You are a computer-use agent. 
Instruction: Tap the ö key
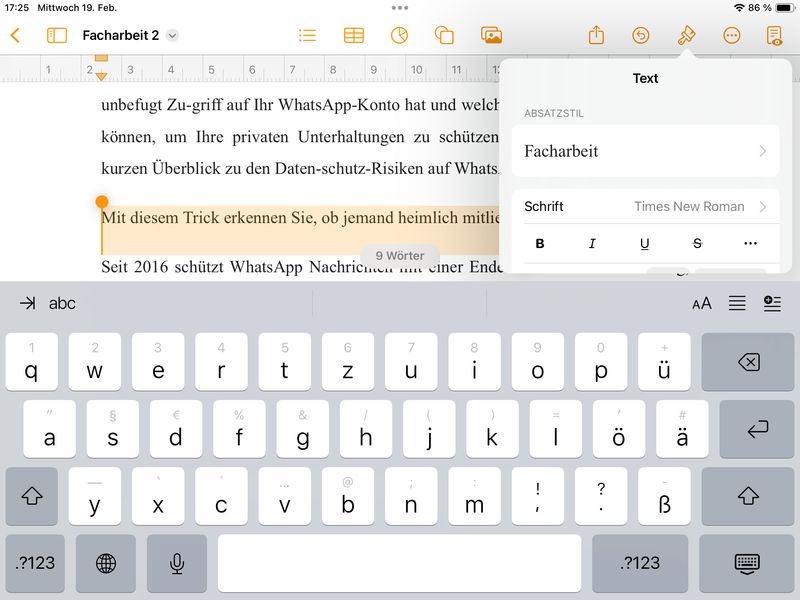pos(619,429)
